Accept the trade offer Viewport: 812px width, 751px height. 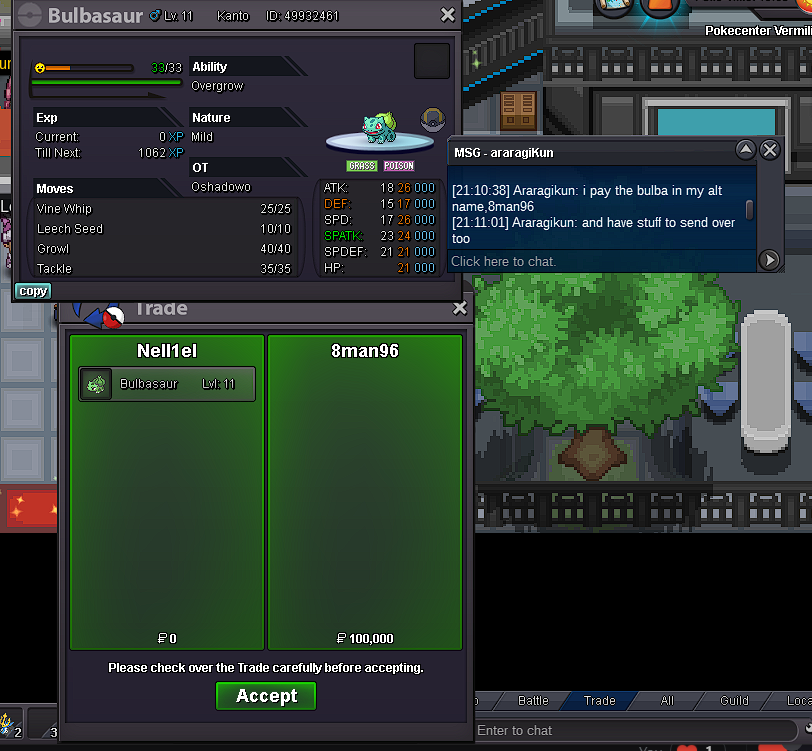[266, 696]
